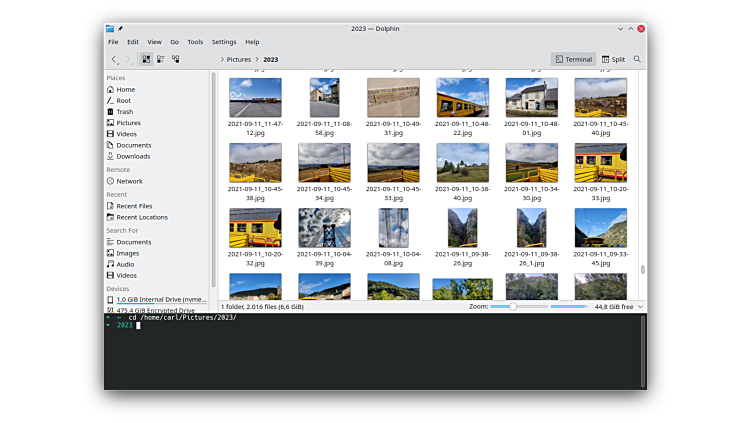This screenshot has height=423, width=752.
Task: Go back with the back arrow
Action: (x=114, y=59)
